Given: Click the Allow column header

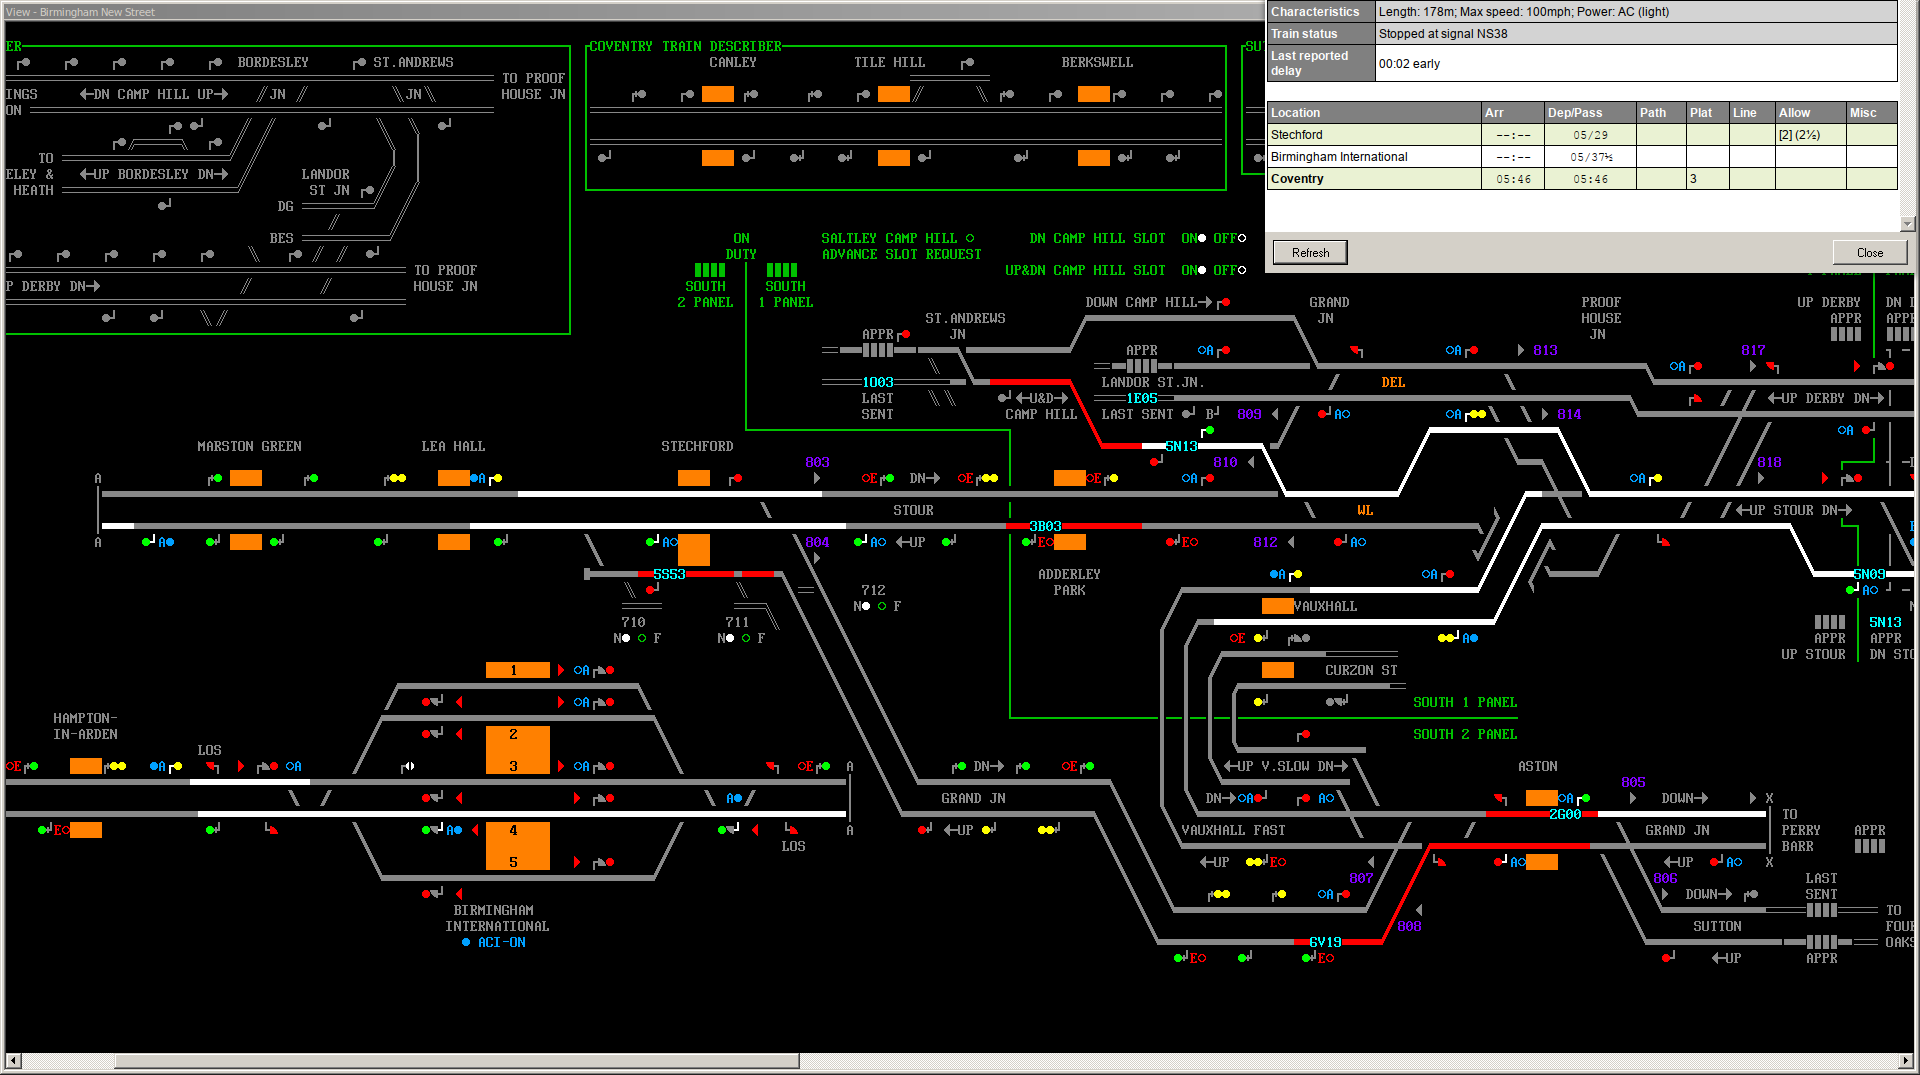Looking at the screenshot, I should pos(1810,113).
